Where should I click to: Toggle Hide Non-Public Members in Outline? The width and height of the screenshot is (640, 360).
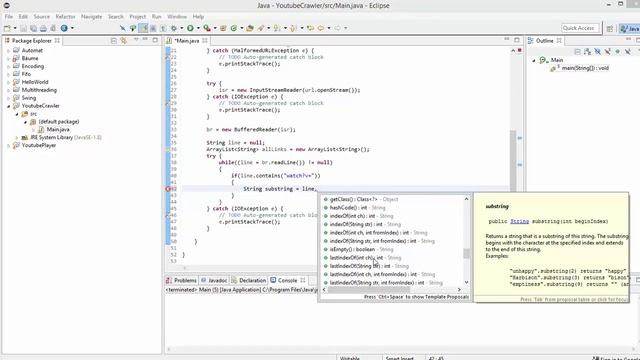point(618,51)
